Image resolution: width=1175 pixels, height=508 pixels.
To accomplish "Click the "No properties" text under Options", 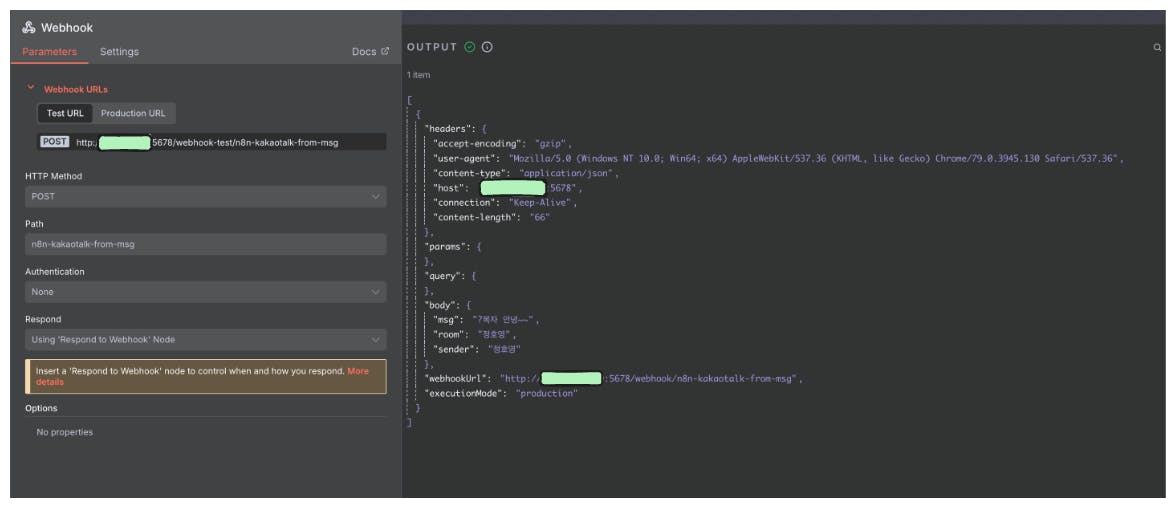I will tap(64, 432).
